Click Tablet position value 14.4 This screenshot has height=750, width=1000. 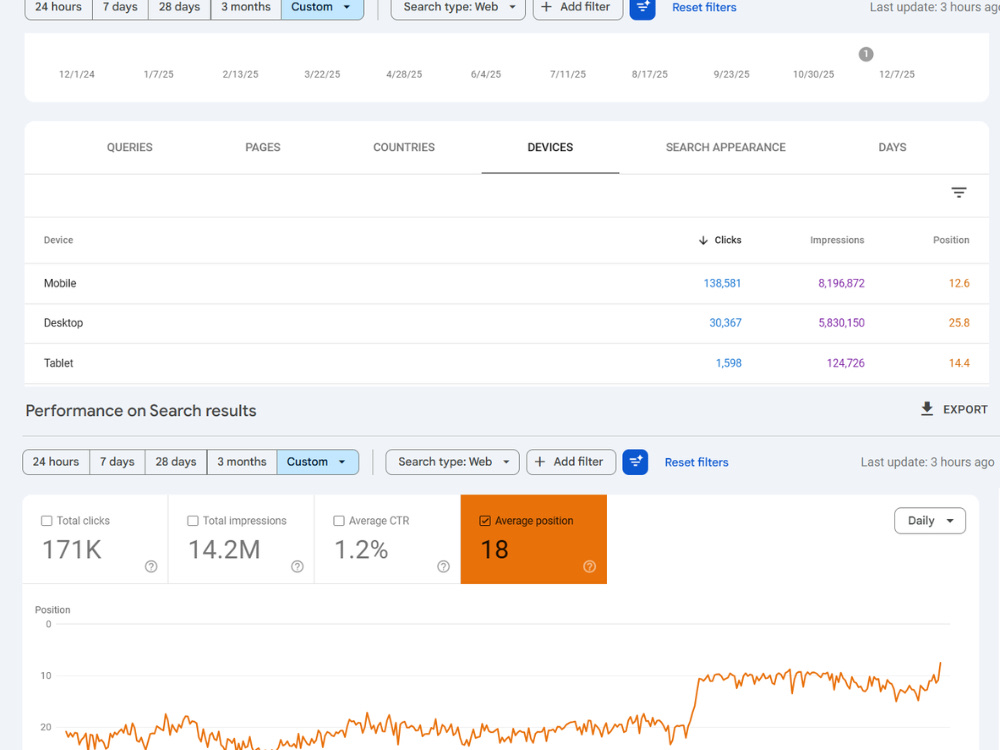click(959, 364)
